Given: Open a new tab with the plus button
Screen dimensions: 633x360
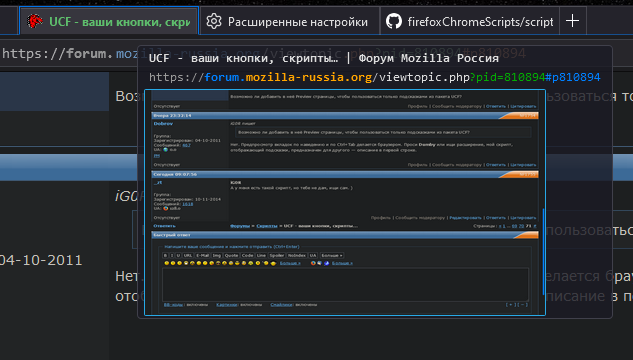Looking at the screenshot, I should [x=572, y=21].
